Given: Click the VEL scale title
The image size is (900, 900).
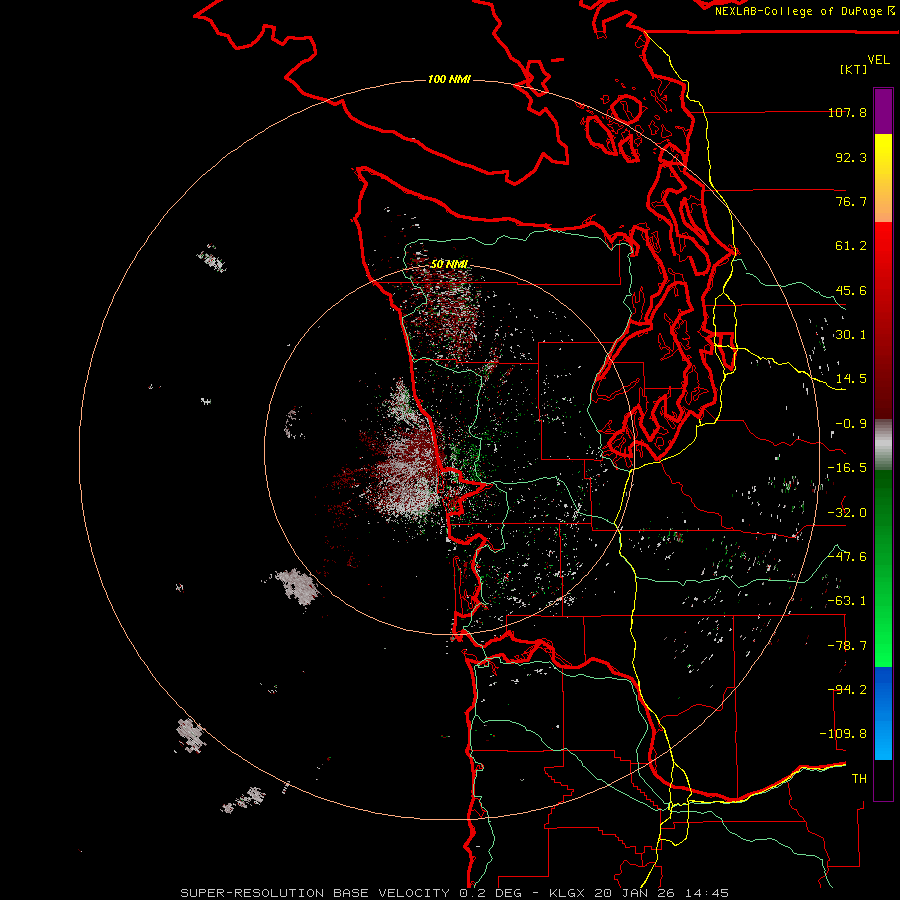Looking at the screenshot, I should (878, 59).
